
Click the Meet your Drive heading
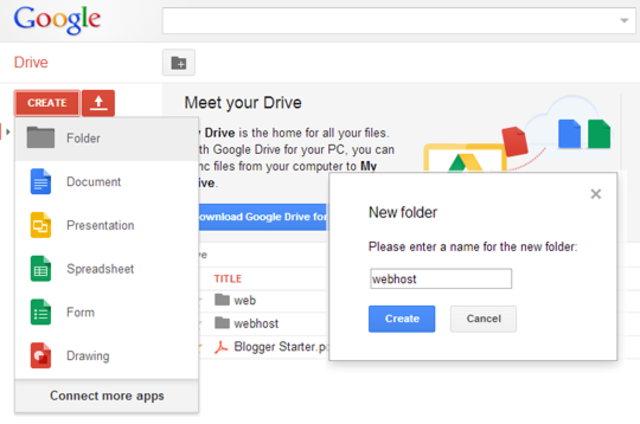(x=243, y=103)
